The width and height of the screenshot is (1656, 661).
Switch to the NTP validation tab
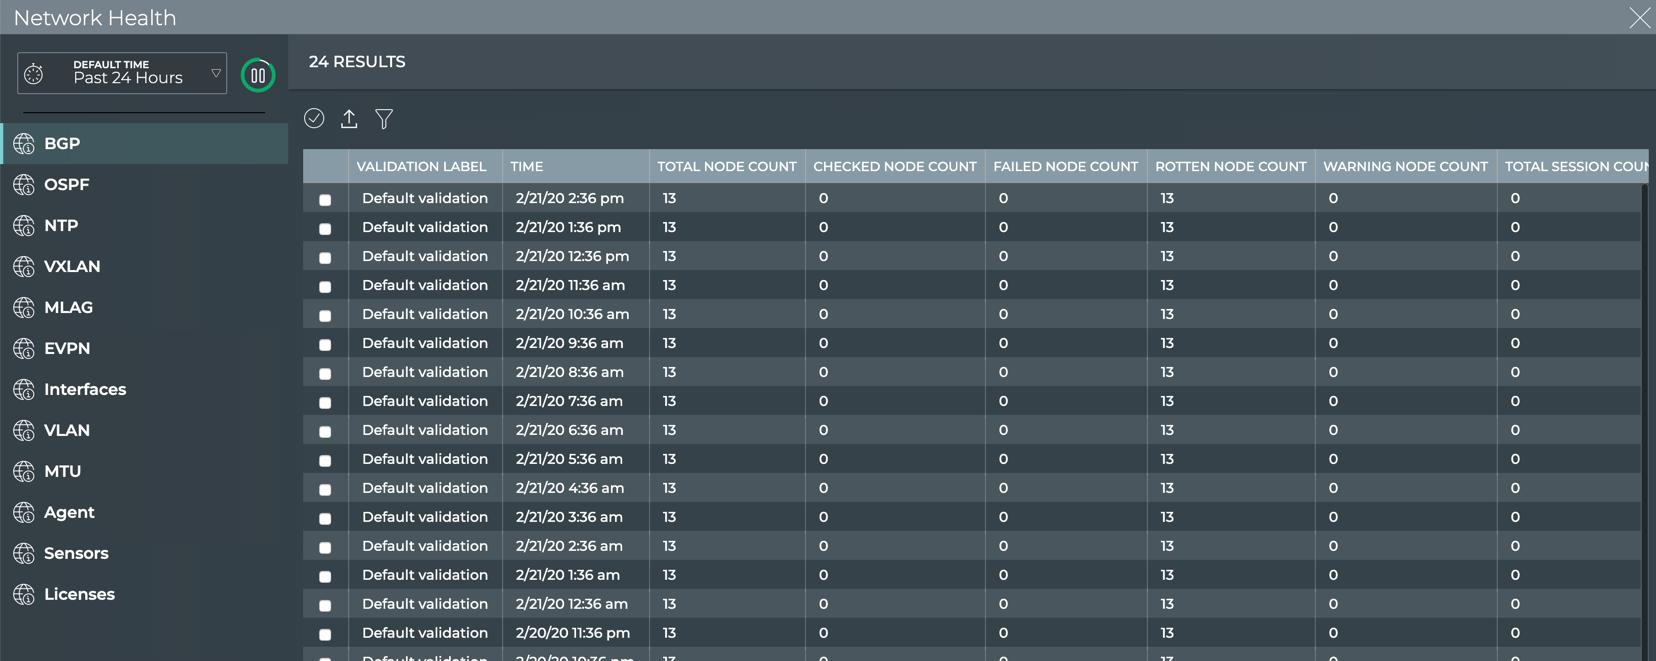[x=61, y=226]
